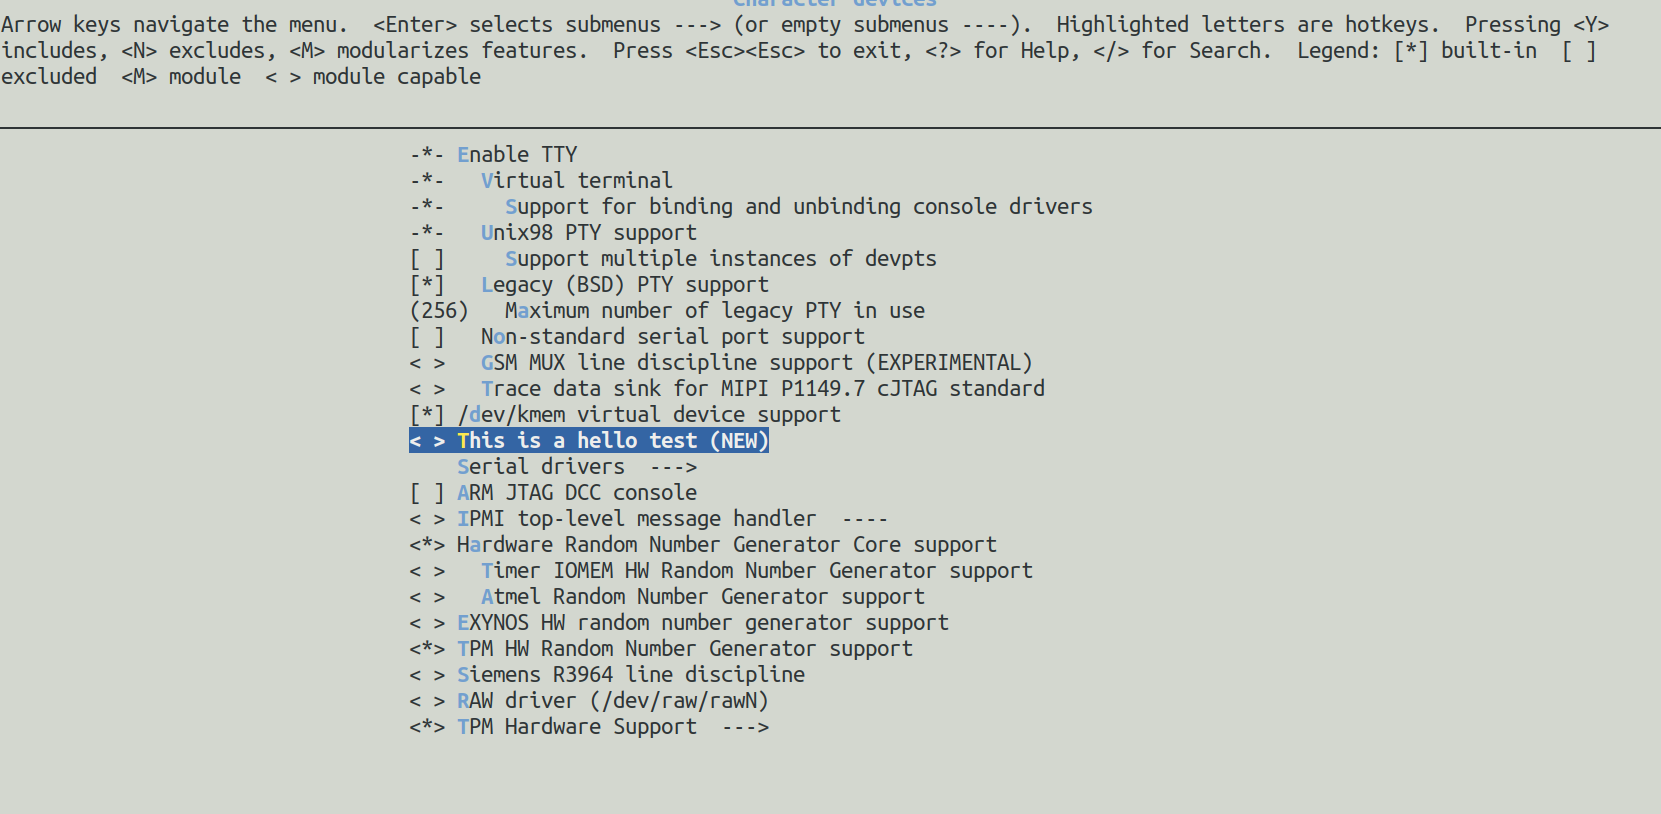
Task: Open the Serial drivers submenu
Action: point(577,467)
